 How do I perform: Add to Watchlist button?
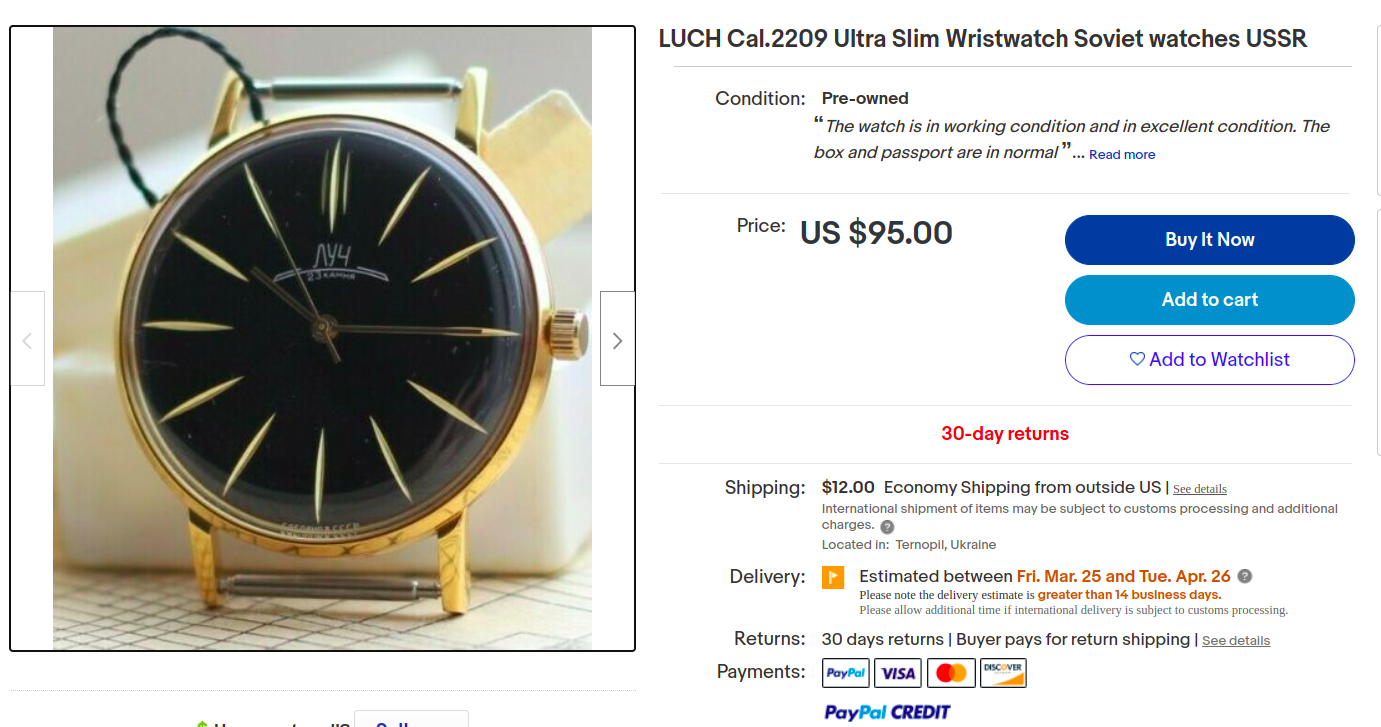[1210, 360]
